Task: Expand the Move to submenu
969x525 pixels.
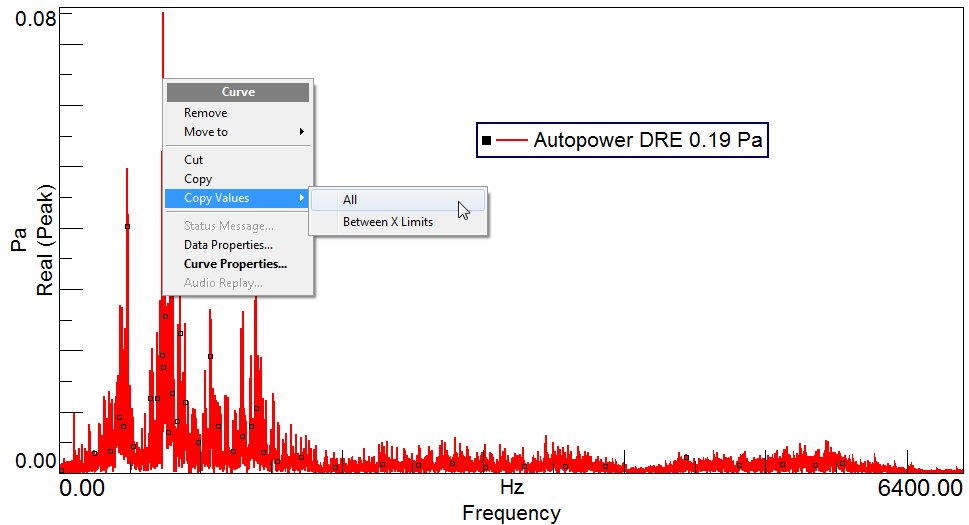Action: pyautogui.click(x=206, y=132)
